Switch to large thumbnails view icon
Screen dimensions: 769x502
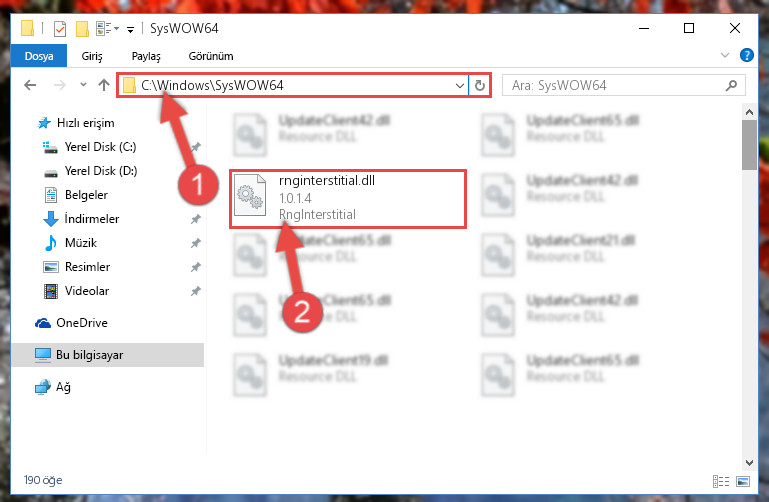743,481
